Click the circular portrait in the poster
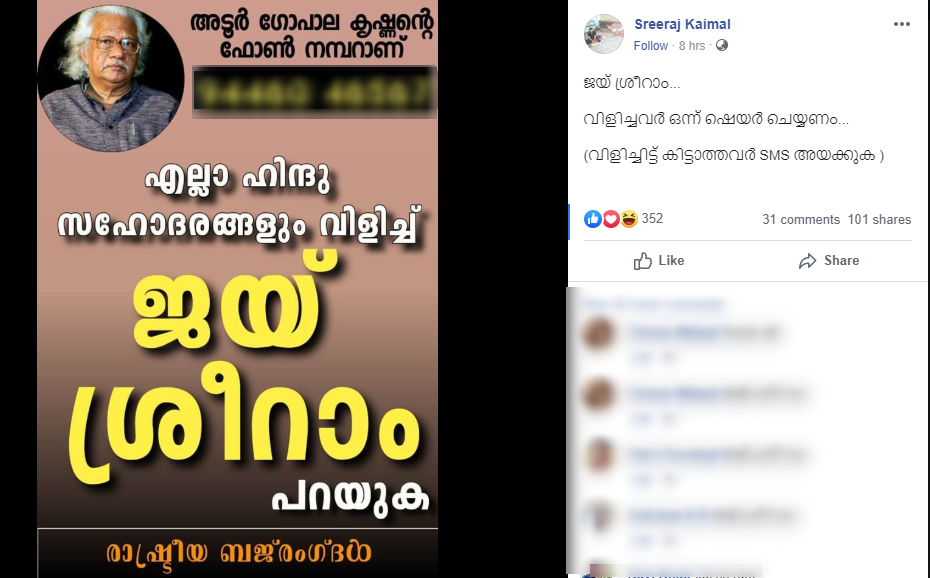 coord(110,78)
